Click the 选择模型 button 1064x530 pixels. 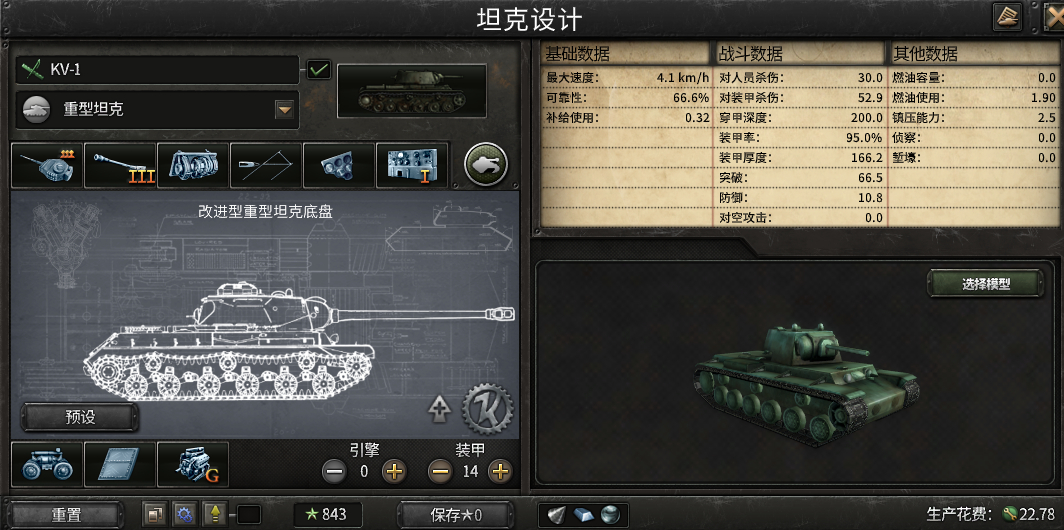pyautogui.click(x=985, y=284)
